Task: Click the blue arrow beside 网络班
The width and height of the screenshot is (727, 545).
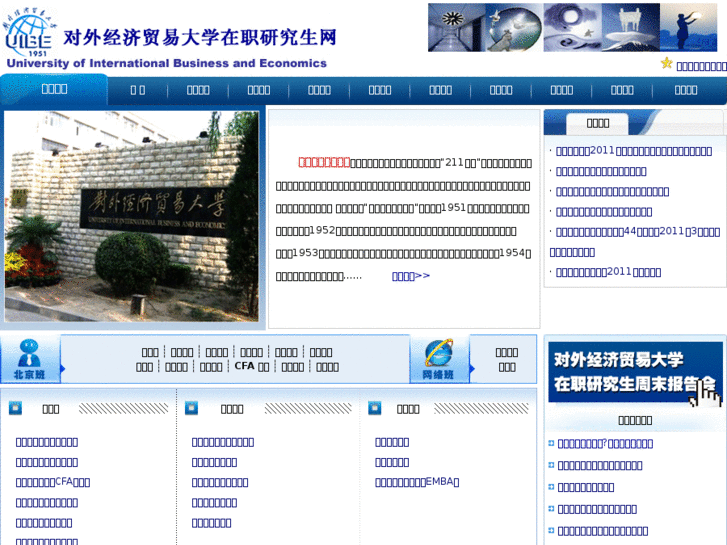Action: point(472,369)
